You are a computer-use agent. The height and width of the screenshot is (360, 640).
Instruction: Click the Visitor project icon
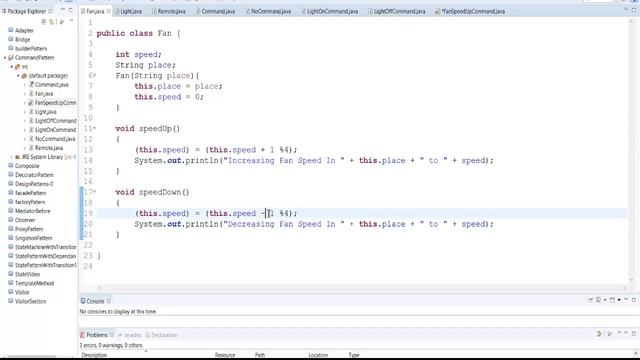[x=11, y=292]
